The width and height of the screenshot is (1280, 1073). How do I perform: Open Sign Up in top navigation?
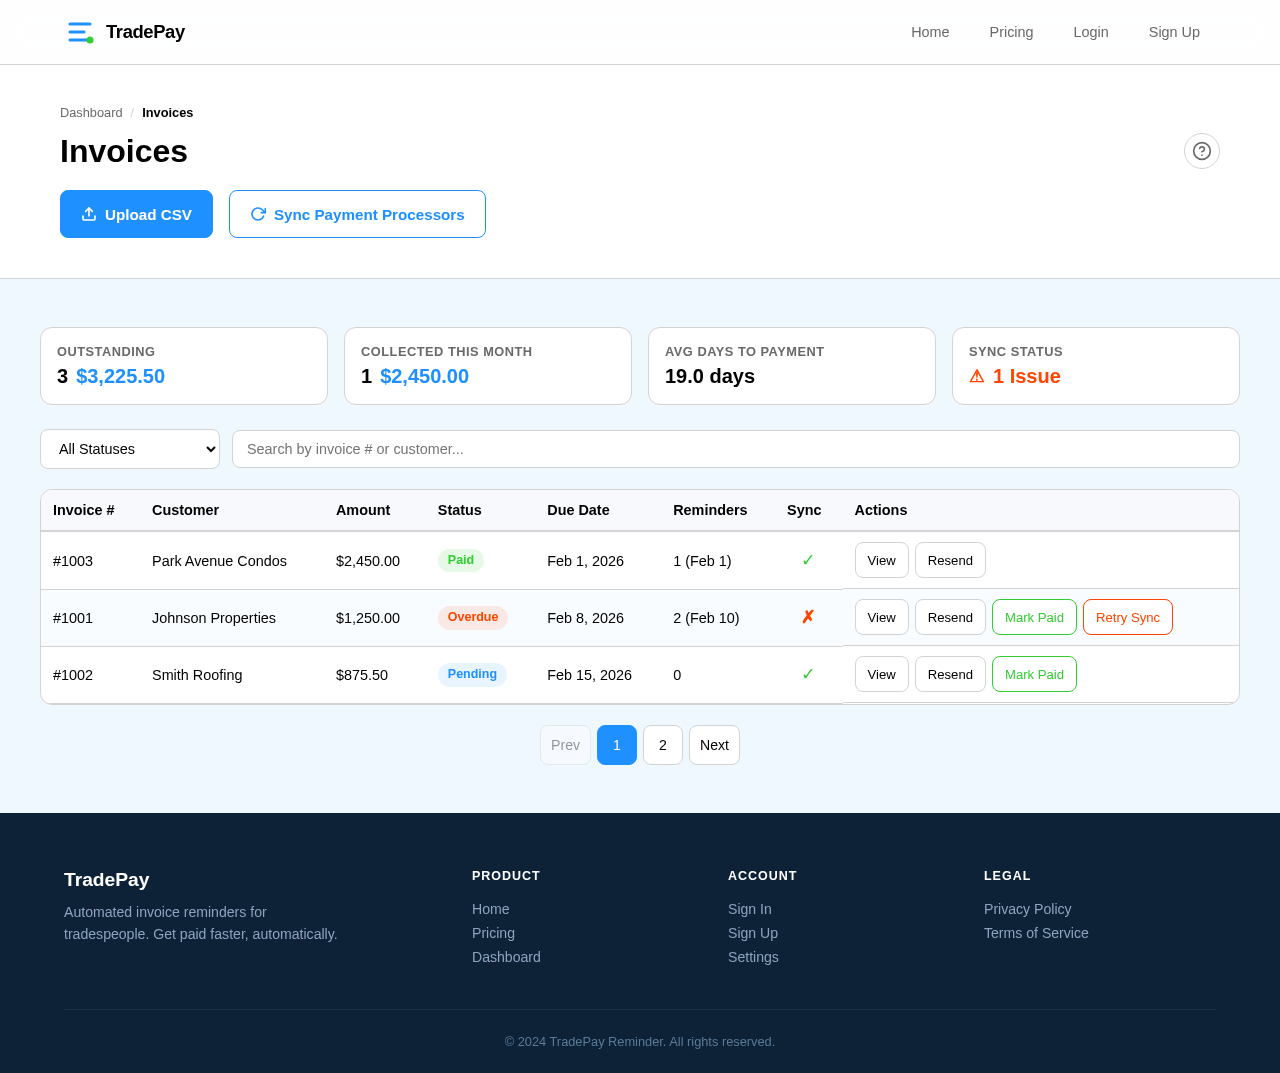point(1174,32)
